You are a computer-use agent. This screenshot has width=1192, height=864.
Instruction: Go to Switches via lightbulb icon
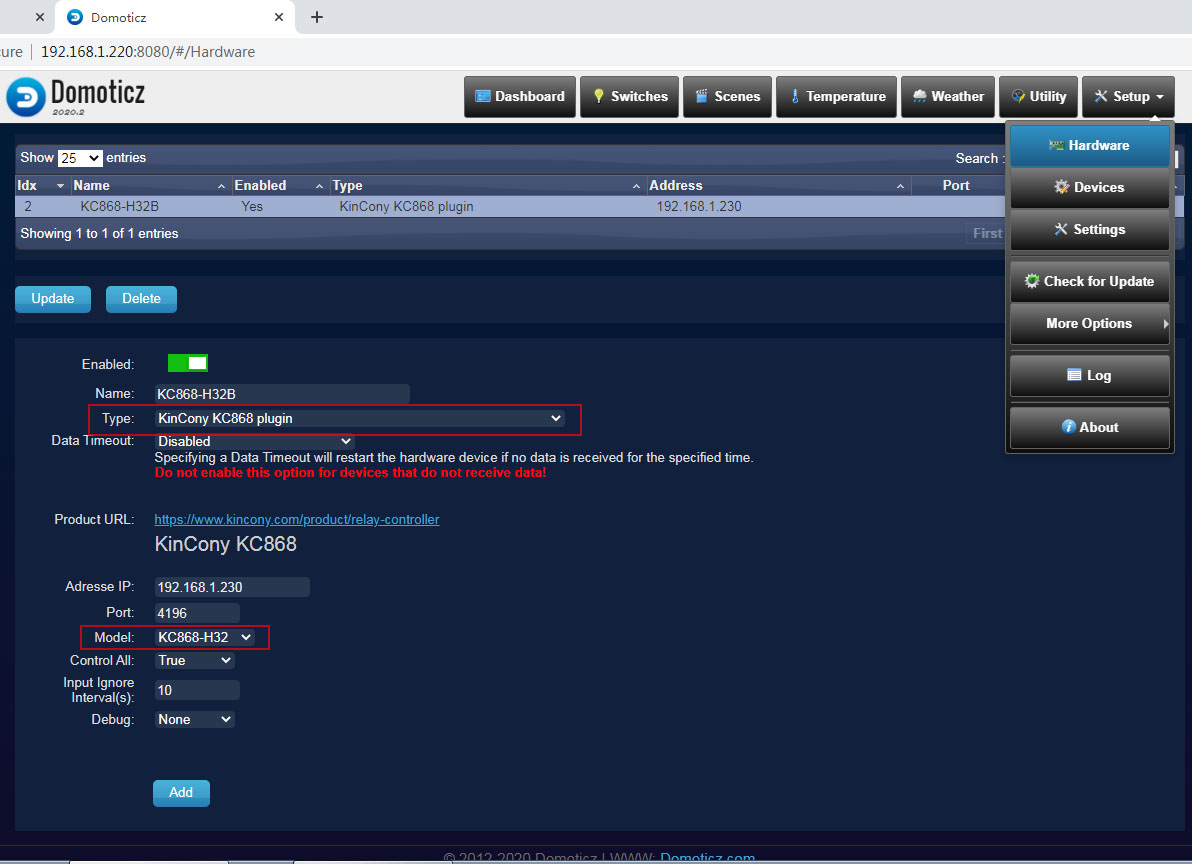pyautogui.click(x=629, y=97)
